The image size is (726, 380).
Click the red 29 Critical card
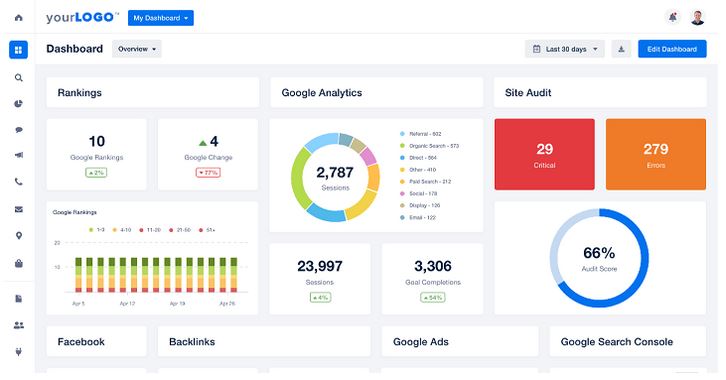(x=544, y=154)
